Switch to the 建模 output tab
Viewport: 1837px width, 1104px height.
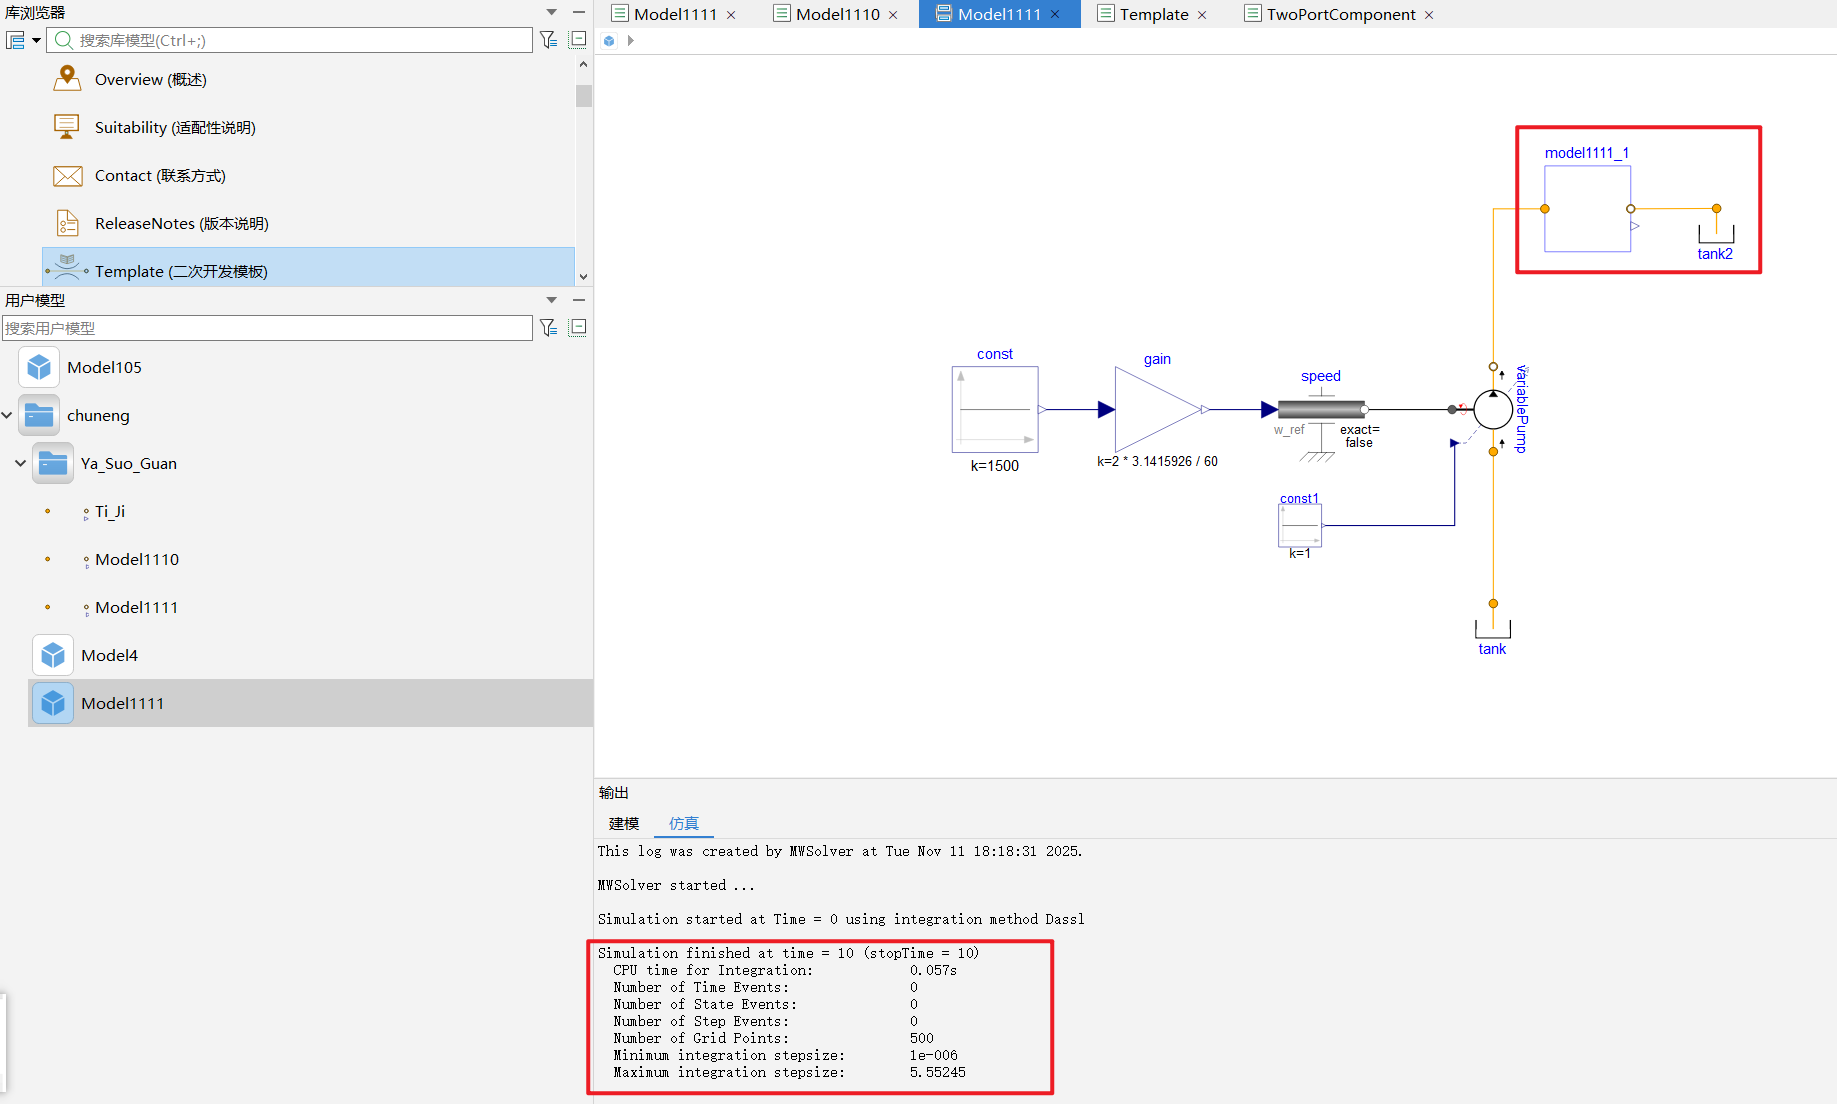click(624, 824)
